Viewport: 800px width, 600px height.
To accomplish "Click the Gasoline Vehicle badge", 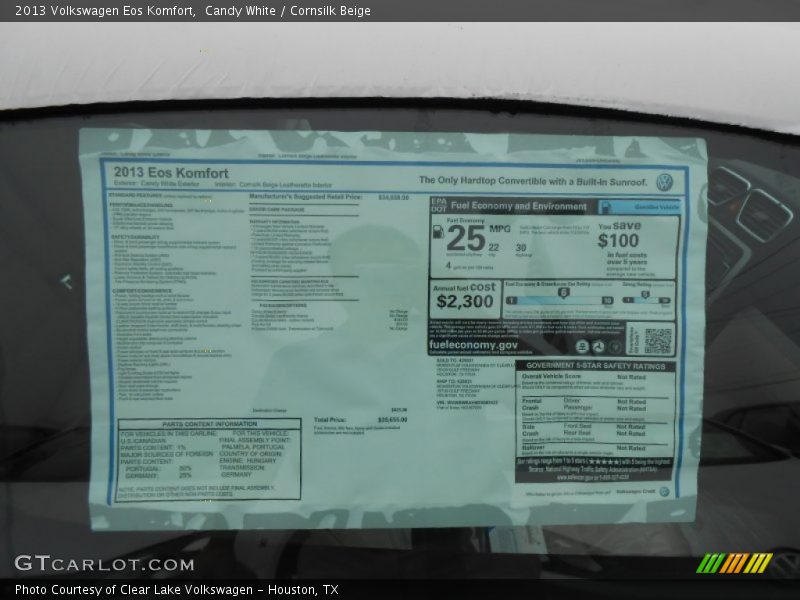I will pos(639,207).
